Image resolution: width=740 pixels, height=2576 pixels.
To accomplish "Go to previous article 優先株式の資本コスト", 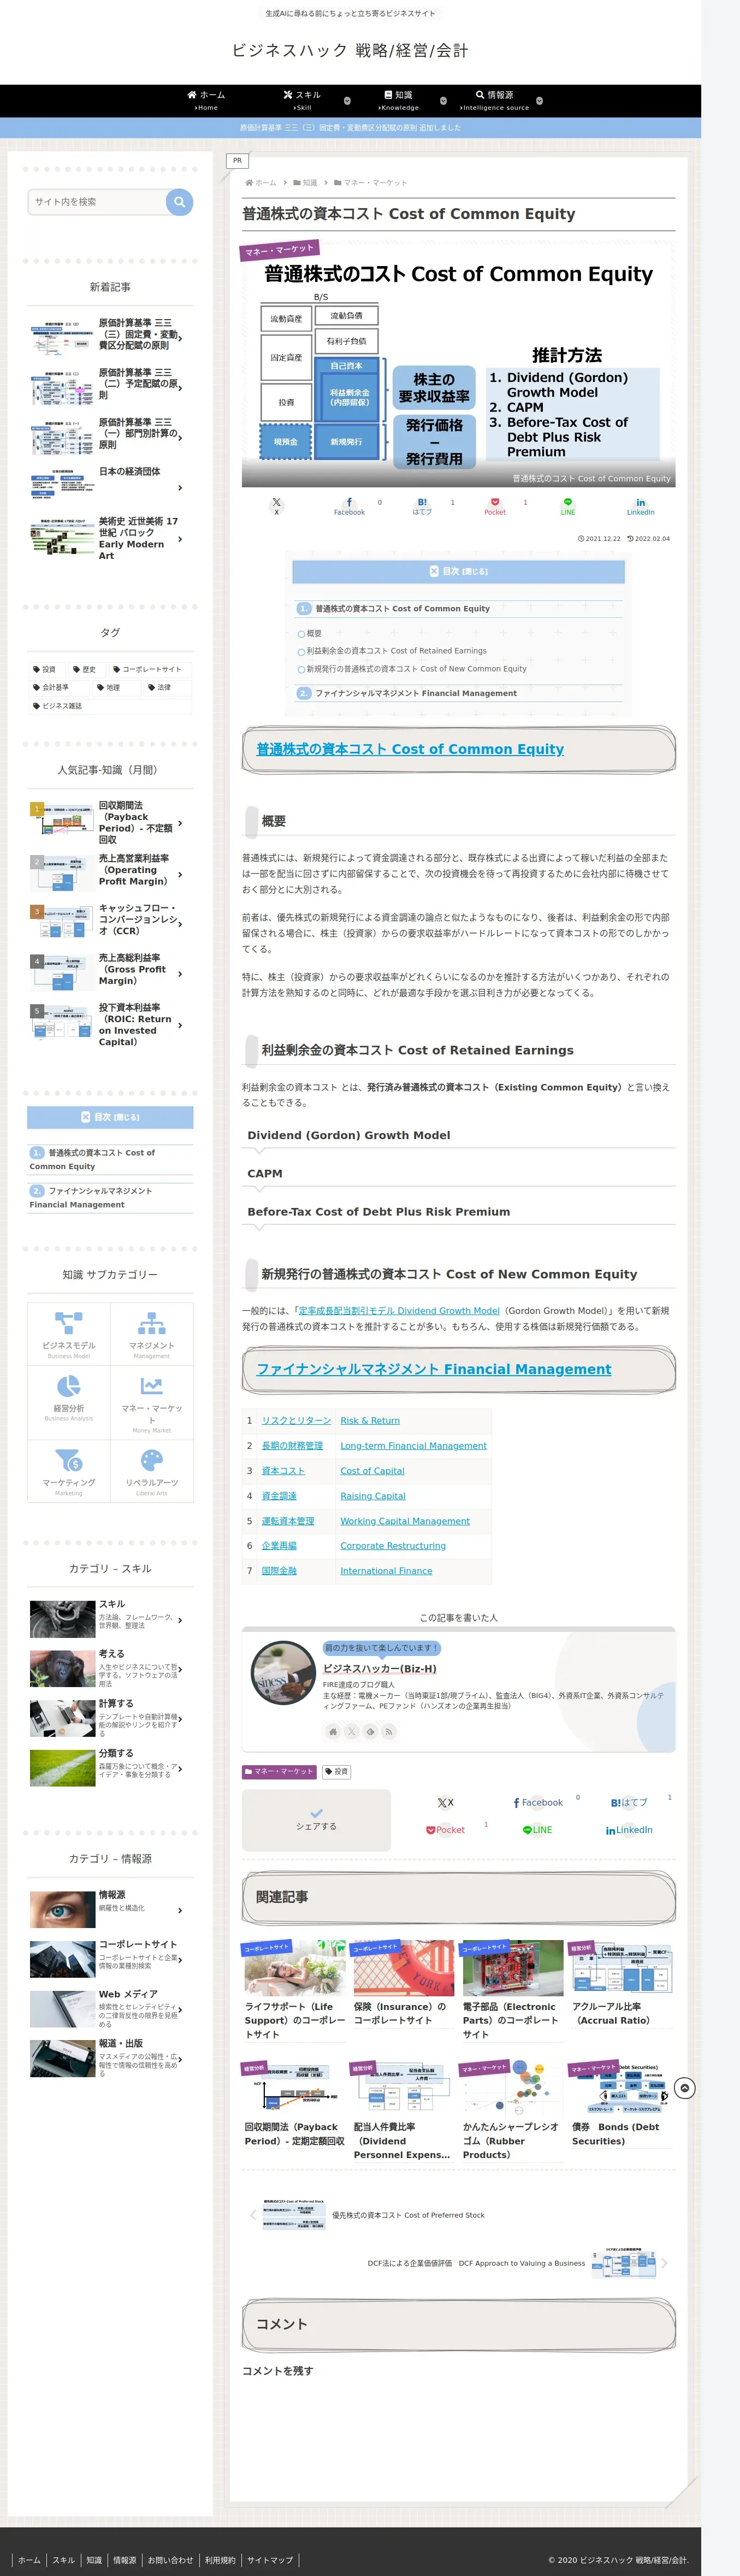I will 368,2215.
